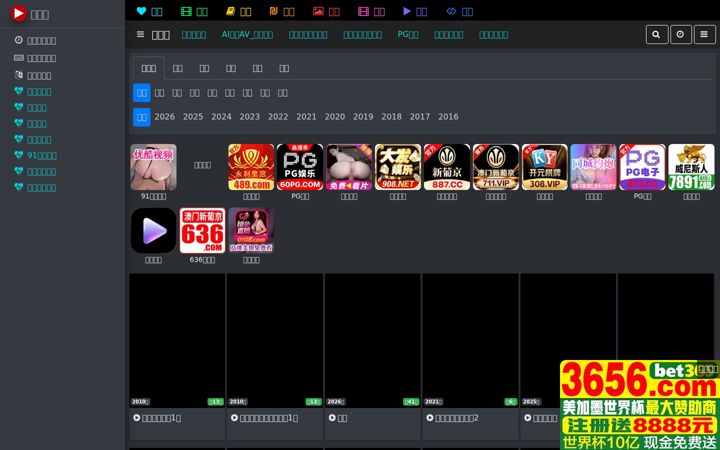Open the 60PG.COM ad icon
The width and height of the screenshot is (720, 450).
[x=300, y=167]
